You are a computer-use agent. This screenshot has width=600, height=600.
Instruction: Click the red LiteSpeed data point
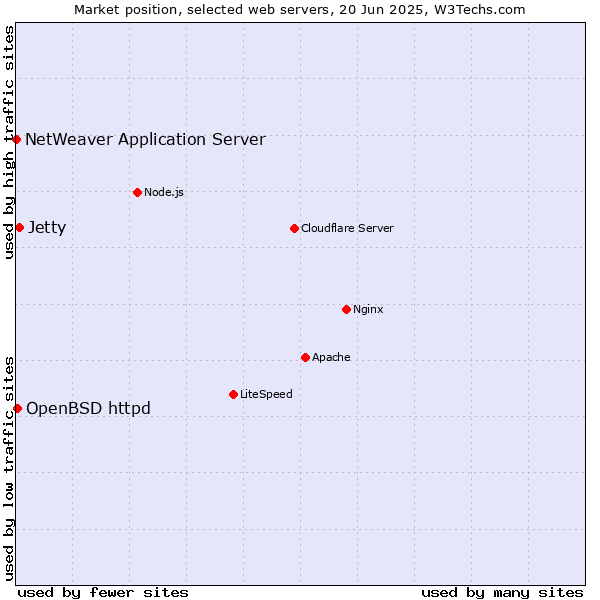point(233,394)
